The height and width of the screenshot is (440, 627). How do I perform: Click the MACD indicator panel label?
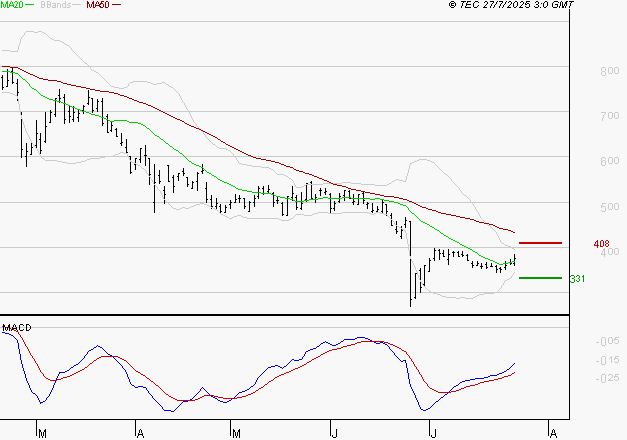tap(17, 328)
